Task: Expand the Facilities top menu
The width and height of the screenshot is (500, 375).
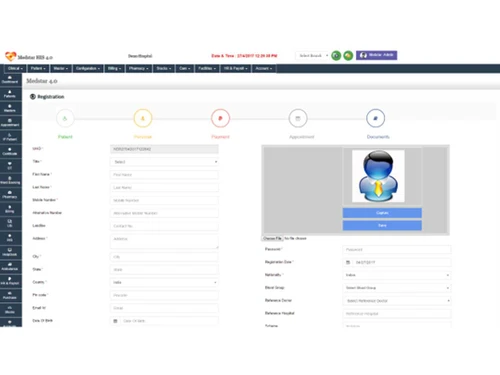Action: 207,68
